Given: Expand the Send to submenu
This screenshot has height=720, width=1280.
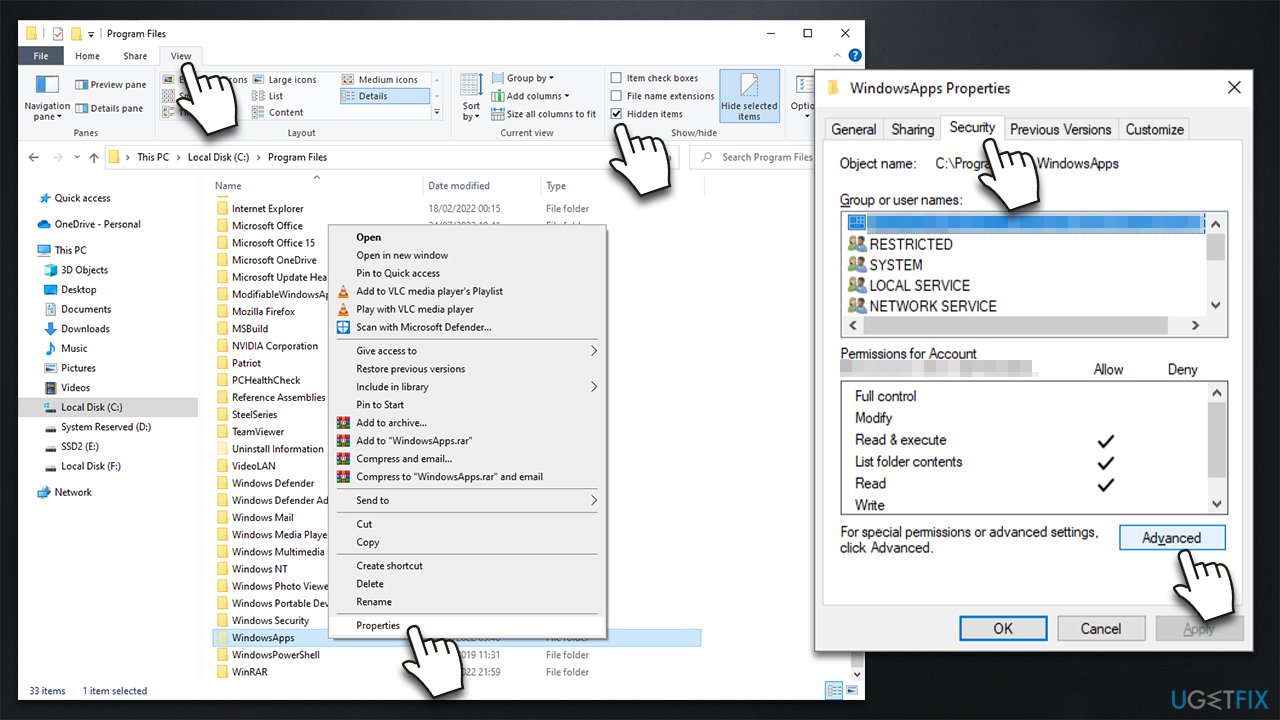Looking at the screenshot, I should click(x=372, y=500).
